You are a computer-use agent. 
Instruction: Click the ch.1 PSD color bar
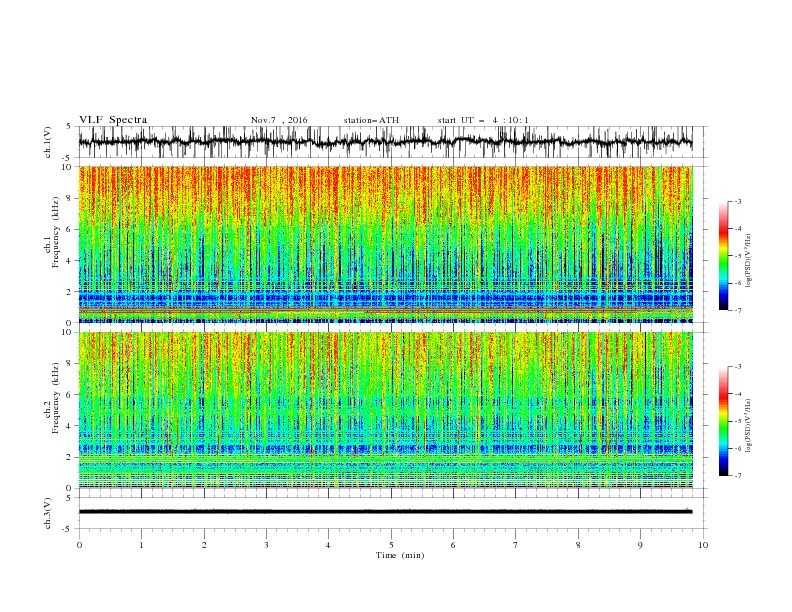724,256
